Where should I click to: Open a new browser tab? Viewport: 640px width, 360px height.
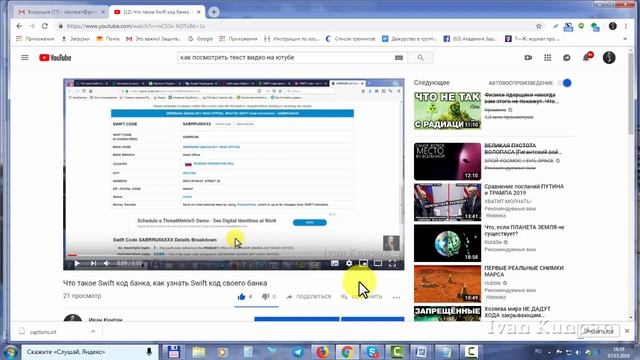(213, 12)
